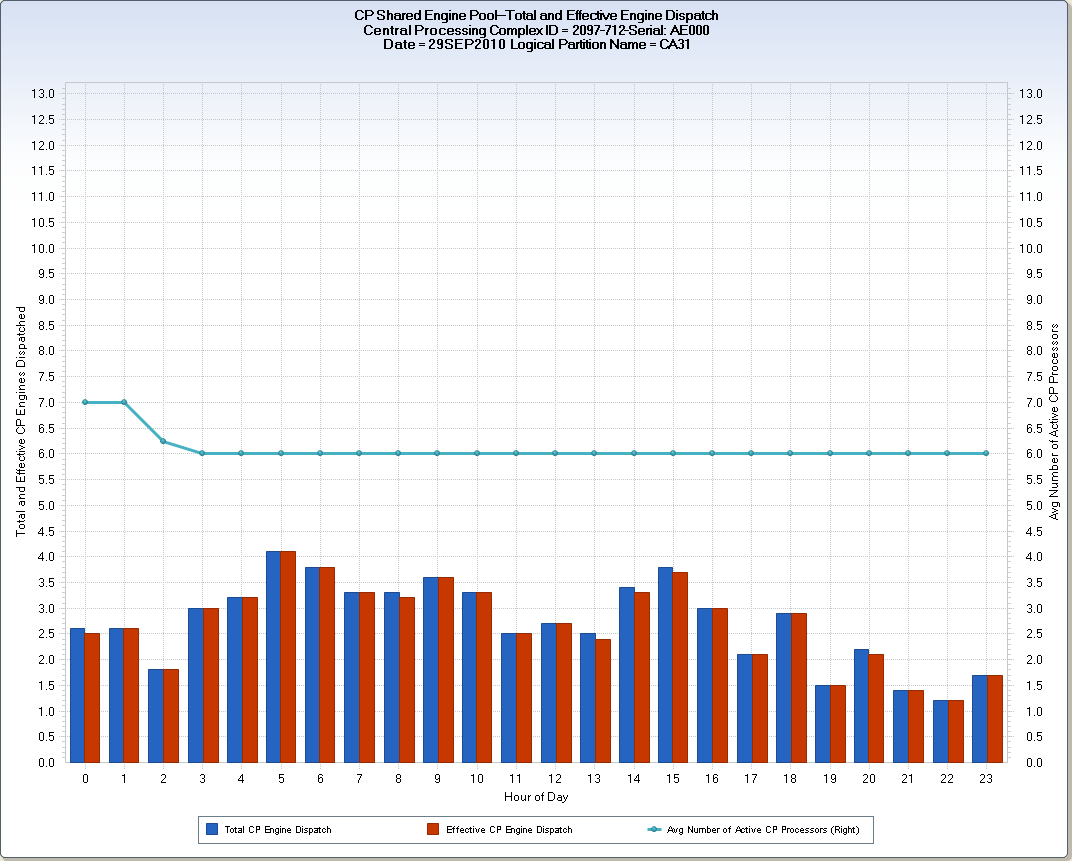Click left axis value '4.0'
Viewport: 1072px width, 861px height.
pos(46,557)
